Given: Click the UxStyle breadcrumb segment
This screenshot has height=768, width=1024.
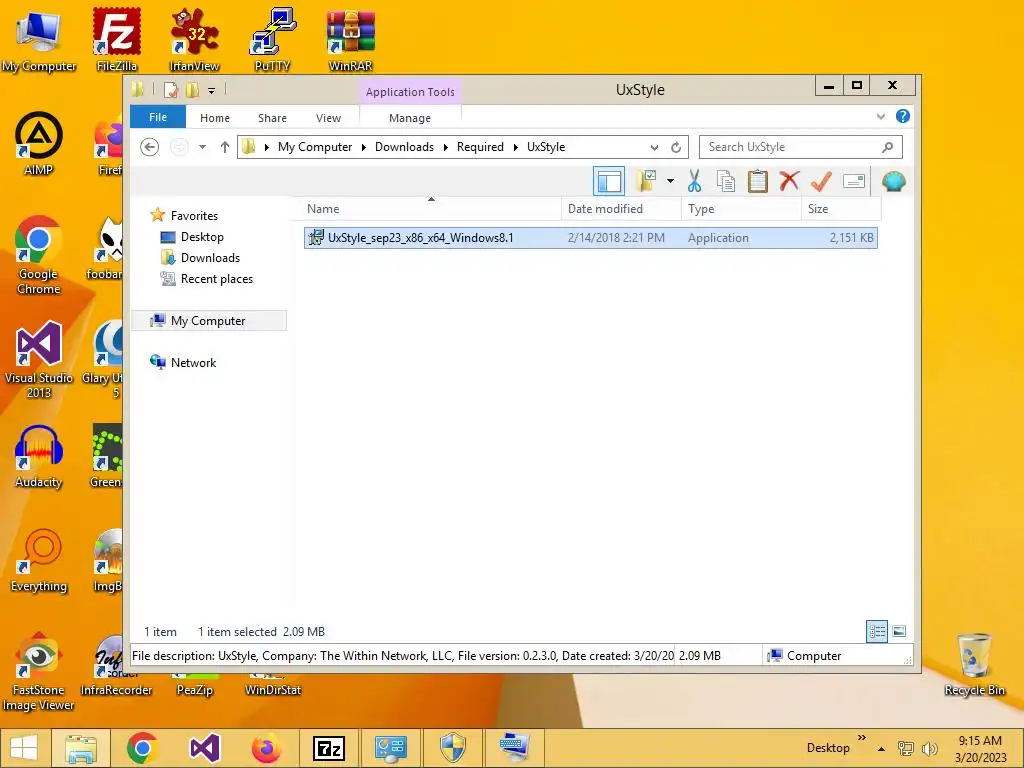Looking at the screenshot, I should point(546,147).
